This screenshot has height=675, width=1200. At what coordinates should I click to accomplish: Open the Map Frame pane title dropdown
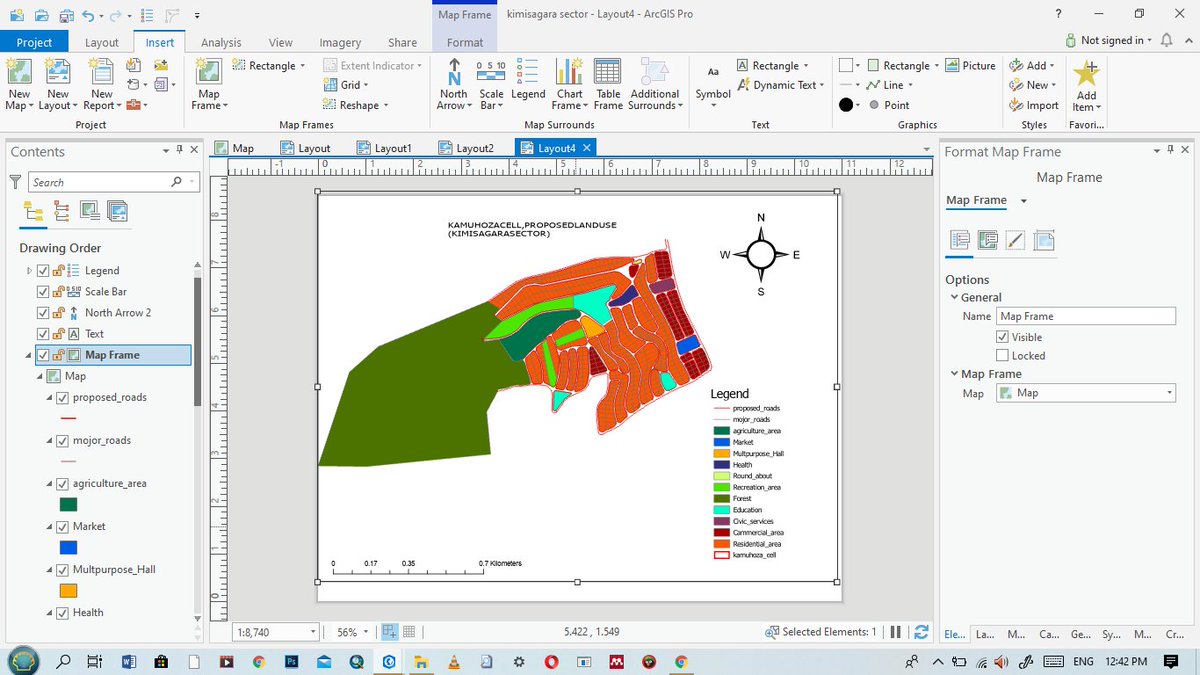(x=1023, y=200)
